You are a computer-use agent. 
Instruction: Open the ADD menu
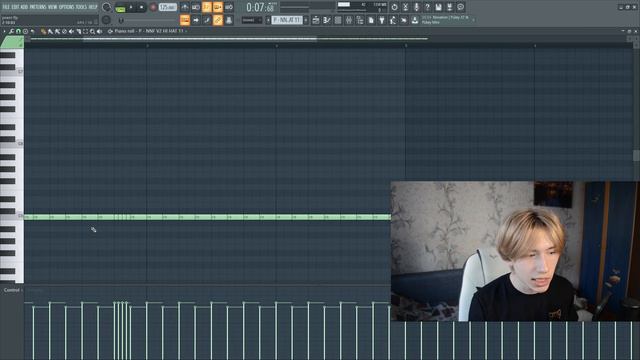click(24, 7)
